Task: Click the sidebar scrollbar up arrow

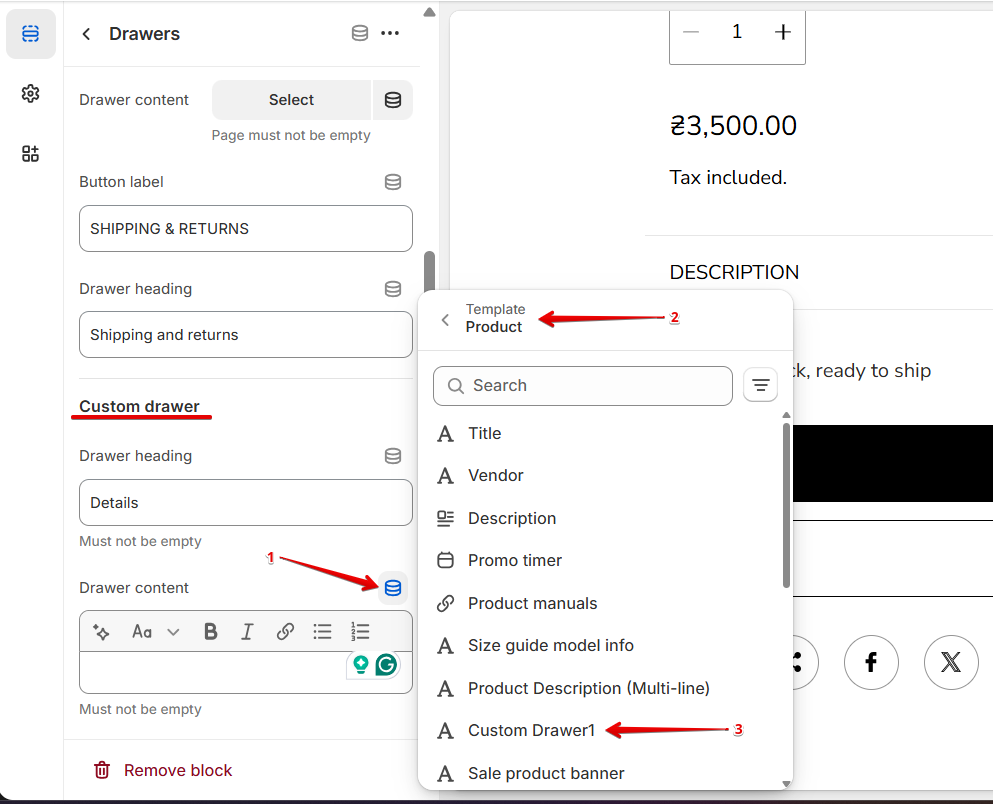Action: coord(429,12)
